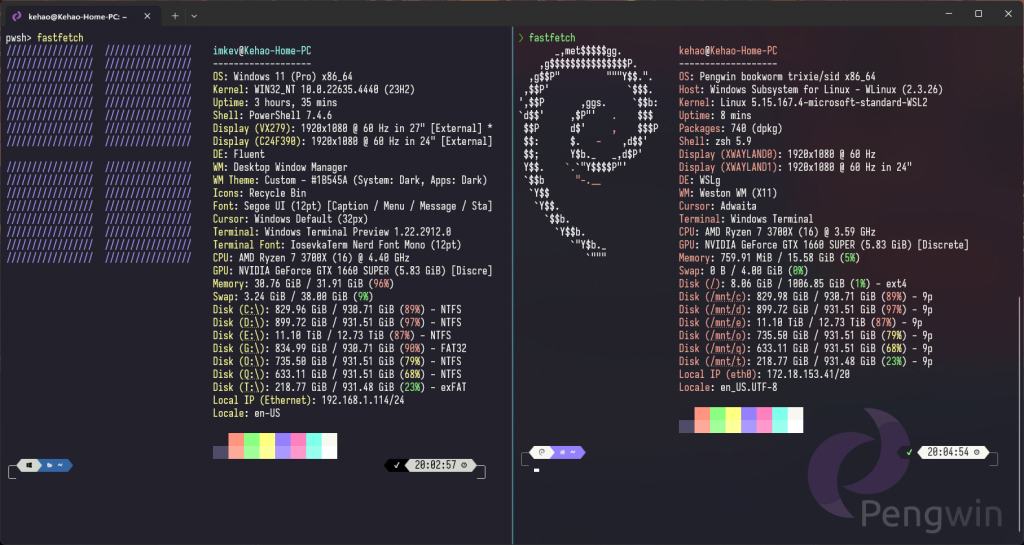Image resolution: width=1024 pixels, height=545 pixels.
Task: Expand the new tab profile dropdown
Action: (x=194, y=16)
